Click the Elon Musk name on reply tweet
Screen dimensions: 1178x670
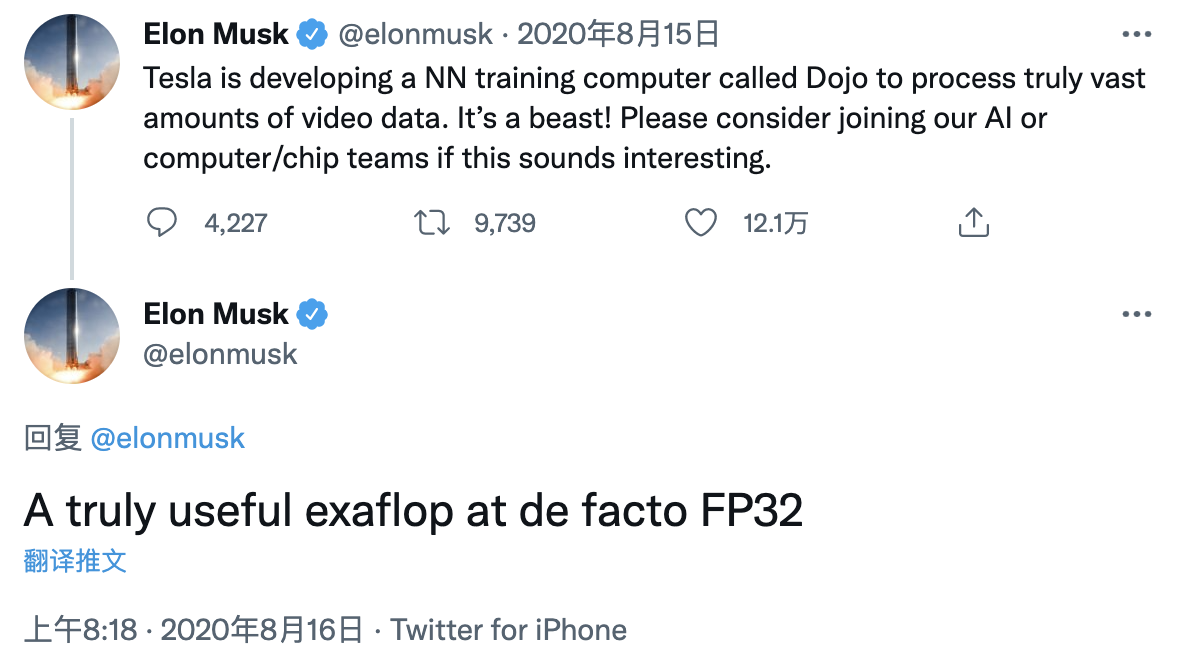(216, 314)
